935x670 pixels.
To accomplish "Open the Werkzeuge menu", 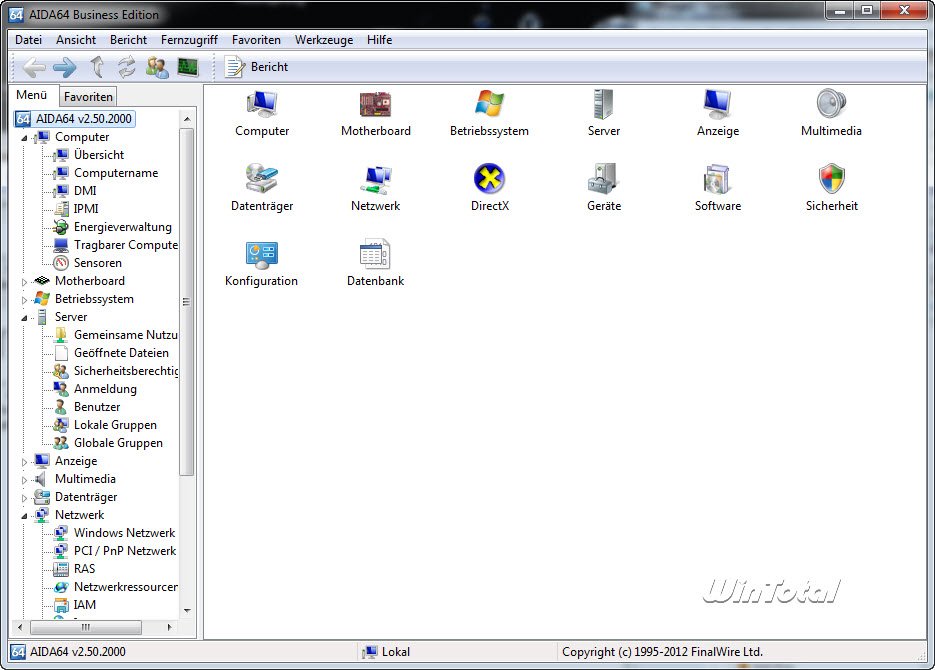I will (x=324, y=40).
